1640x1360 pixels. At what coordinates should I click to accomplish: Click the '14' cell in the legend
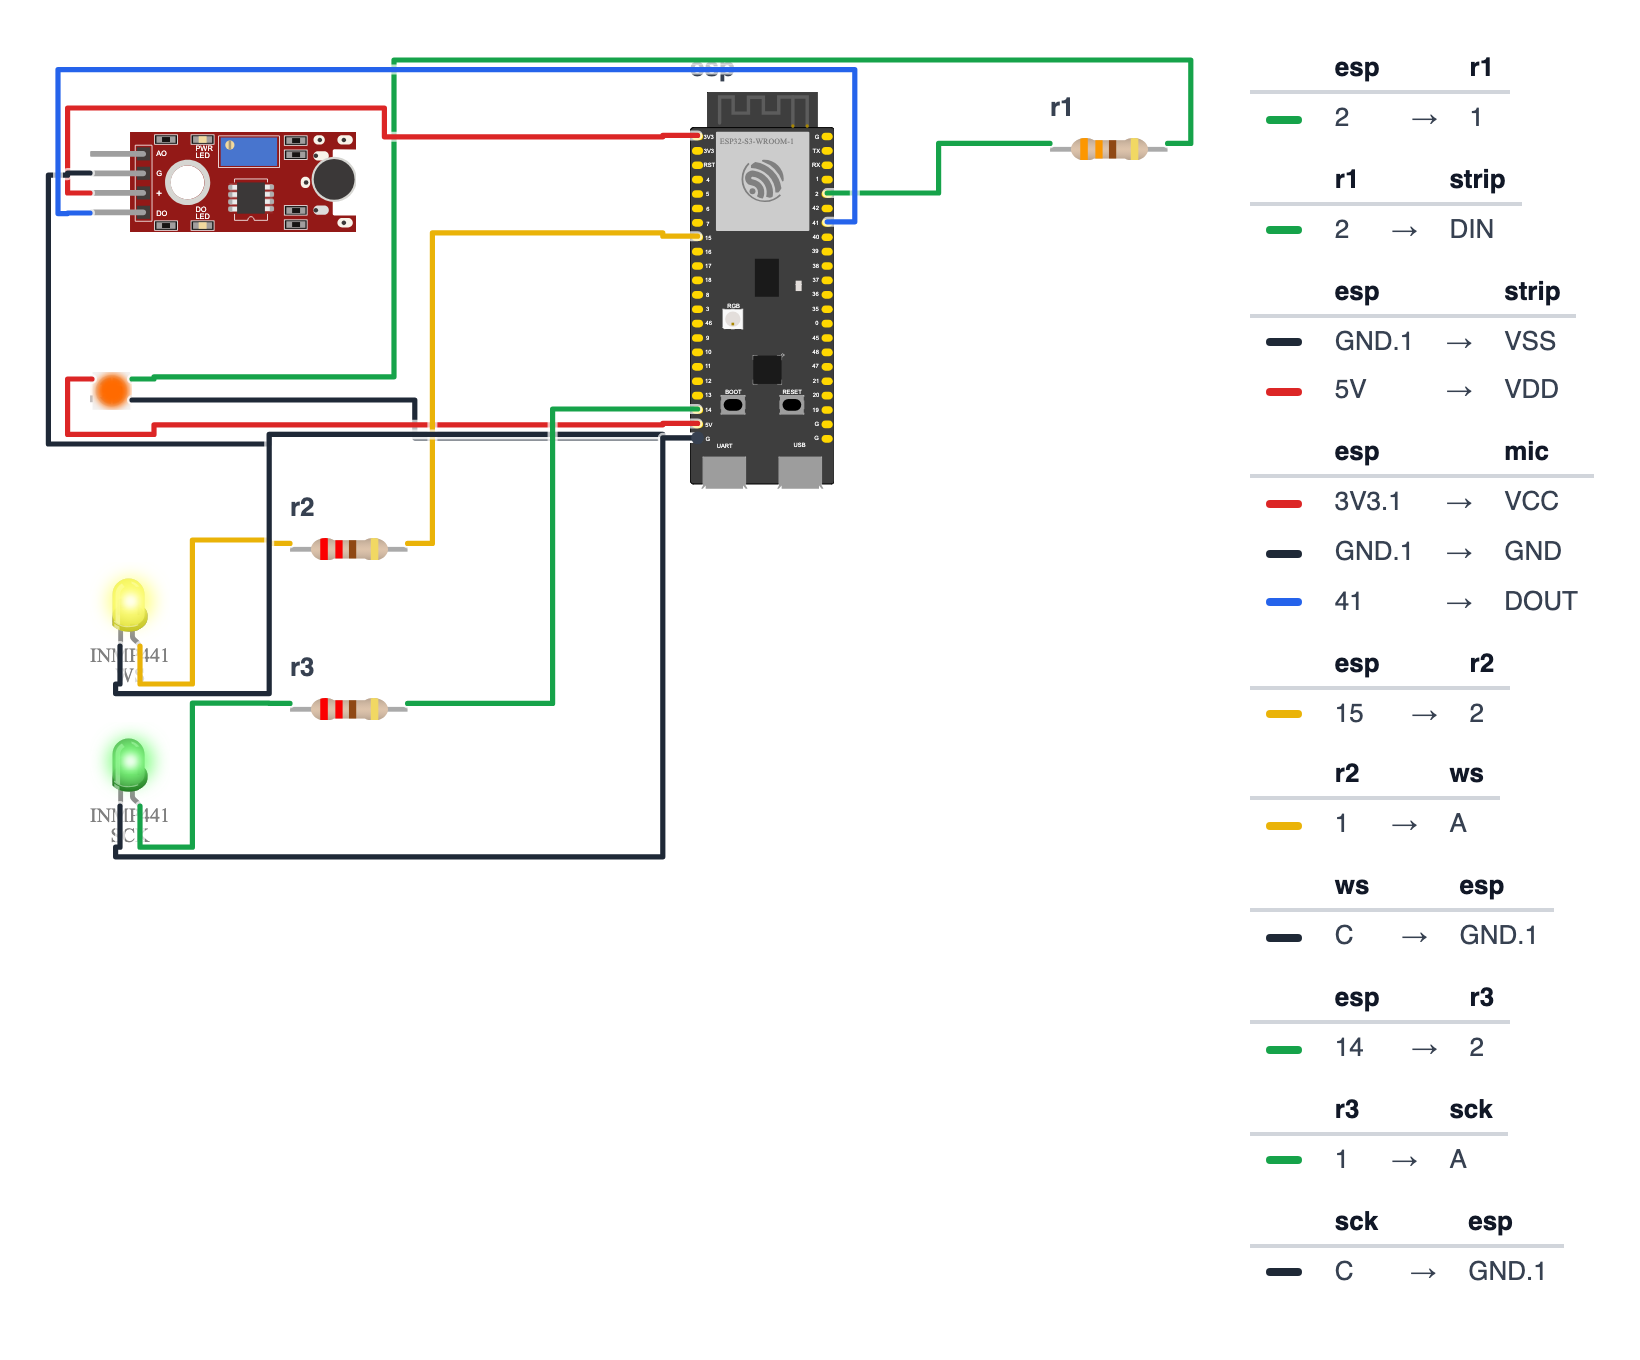point(1348,1047)
